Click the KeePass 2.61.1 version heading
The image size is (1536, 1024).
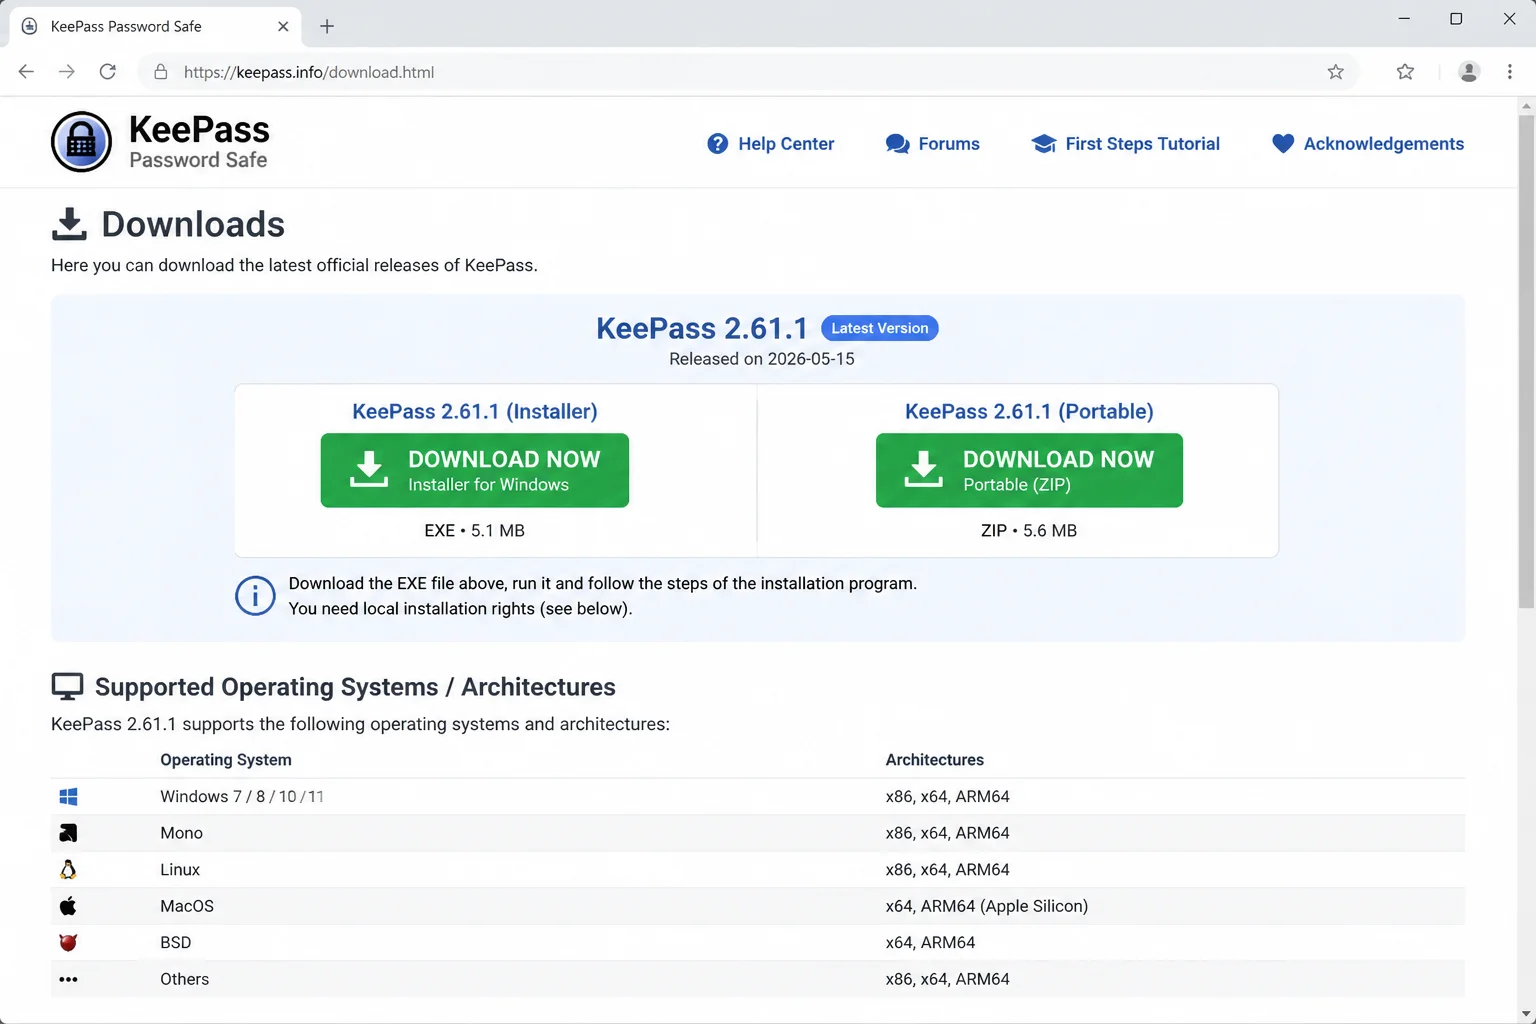702,328
